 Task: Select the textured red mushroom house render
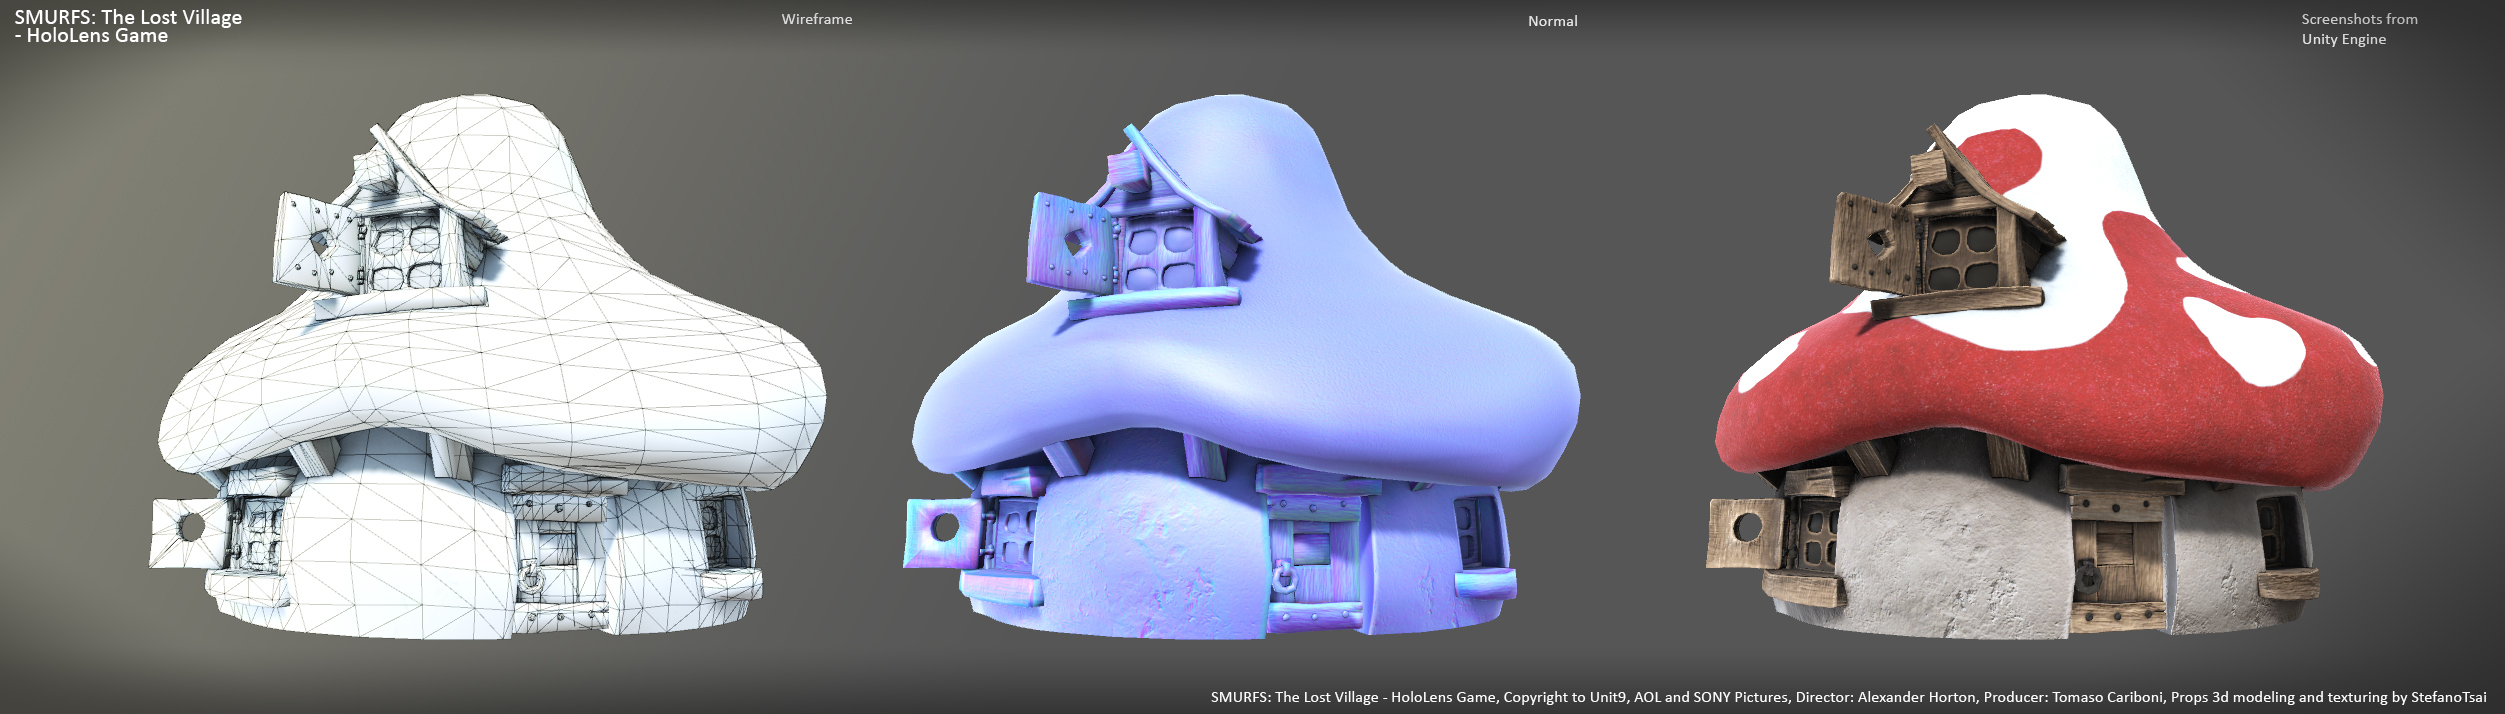click(2044, 368)
